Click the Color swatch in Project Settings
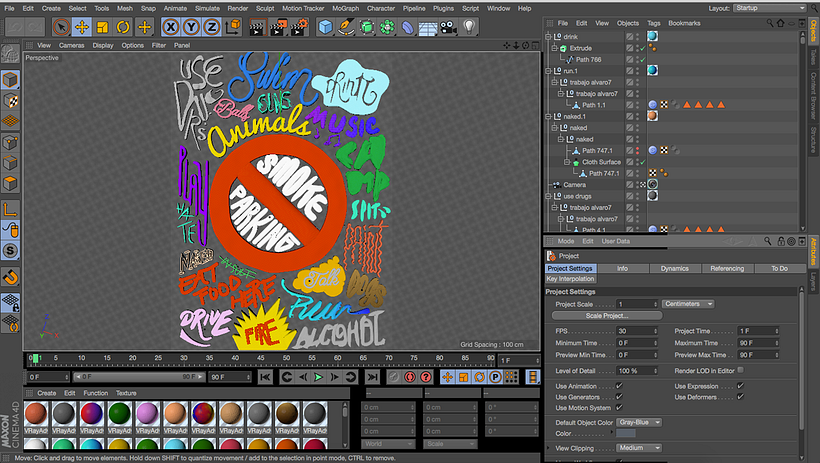 pyautogui.click(x=626, y=434)
